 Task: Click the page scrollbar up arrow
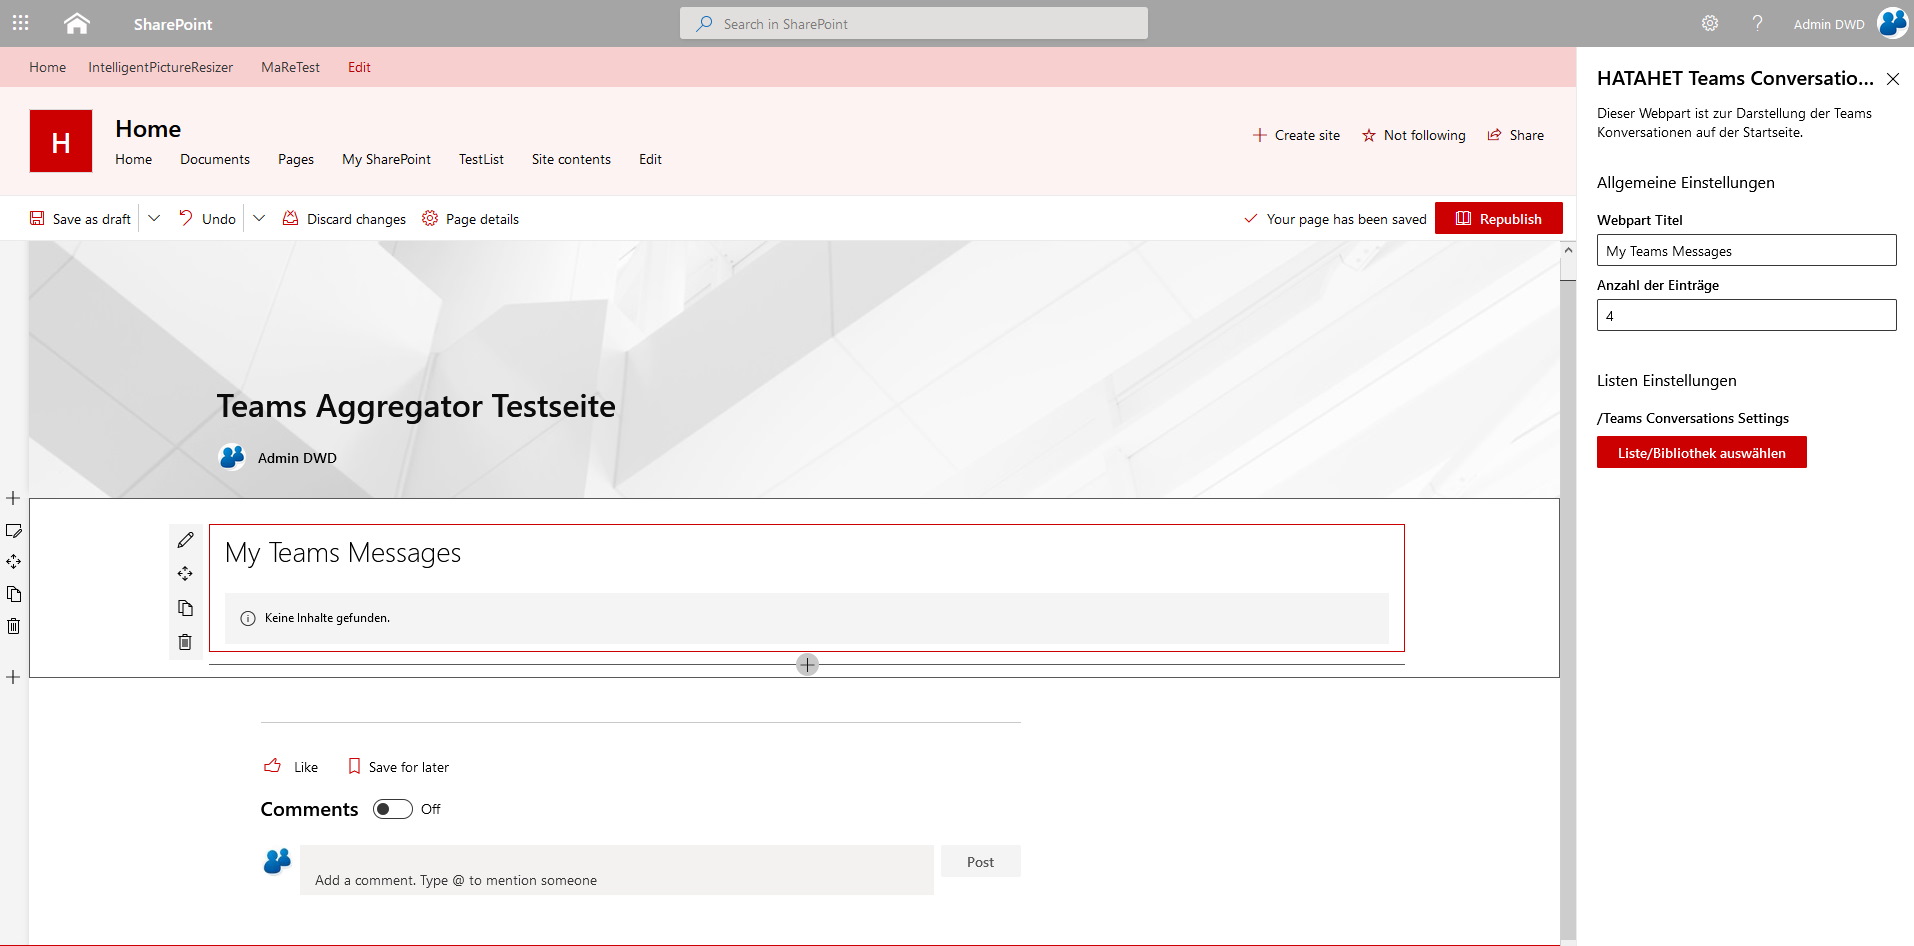pos(1567,250)
